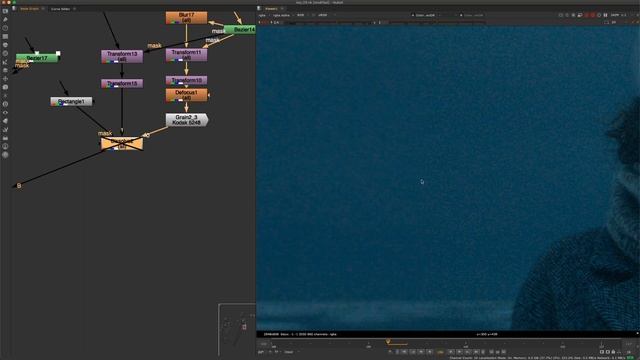Image resolution: width=640 pixels, height=360 pixels.
Task: Open the Time nodes clock icon
Action: click(5, 28)
